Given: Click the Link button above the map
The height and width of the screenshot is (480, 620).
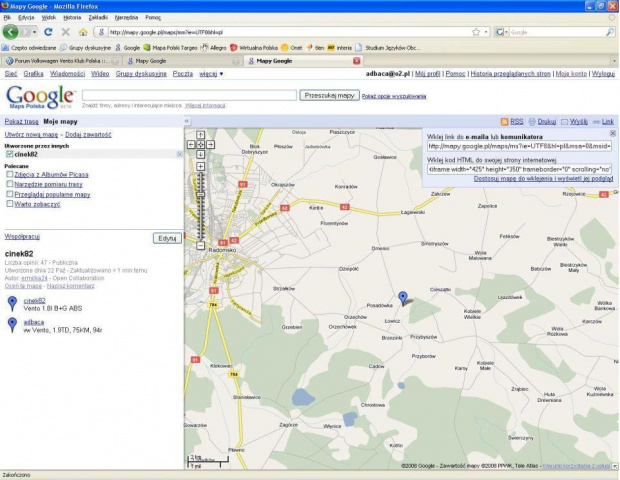Looking at the screenshot, I should pyautogui.click(x=608, y=121).
